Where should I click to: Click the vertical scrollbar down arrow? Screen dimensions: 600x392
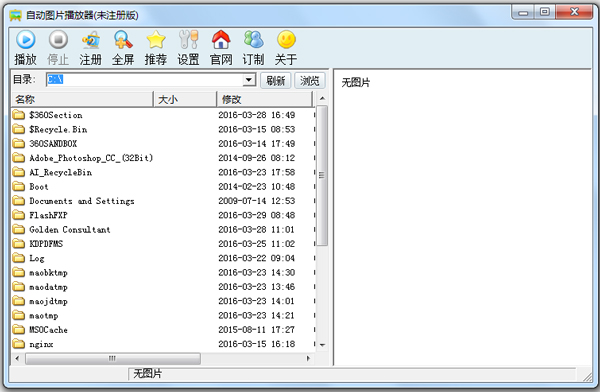coord(322,345)
